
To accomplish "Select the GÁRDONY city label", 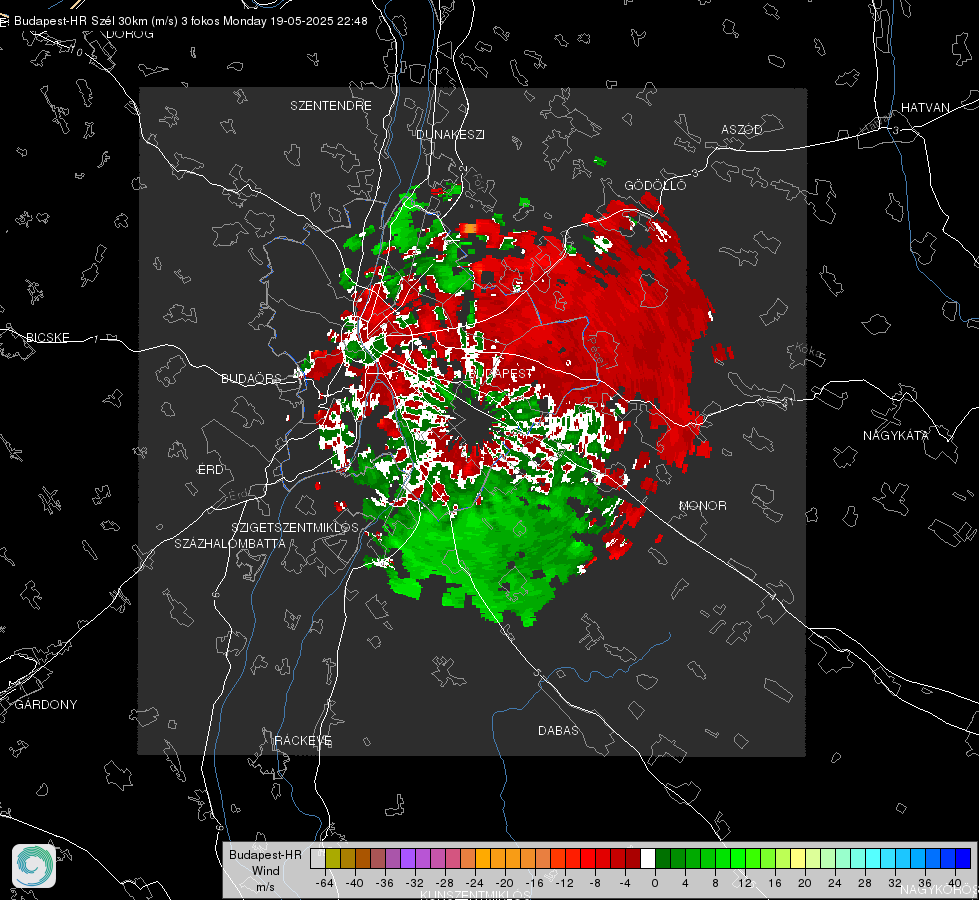I will pos(46,705).
